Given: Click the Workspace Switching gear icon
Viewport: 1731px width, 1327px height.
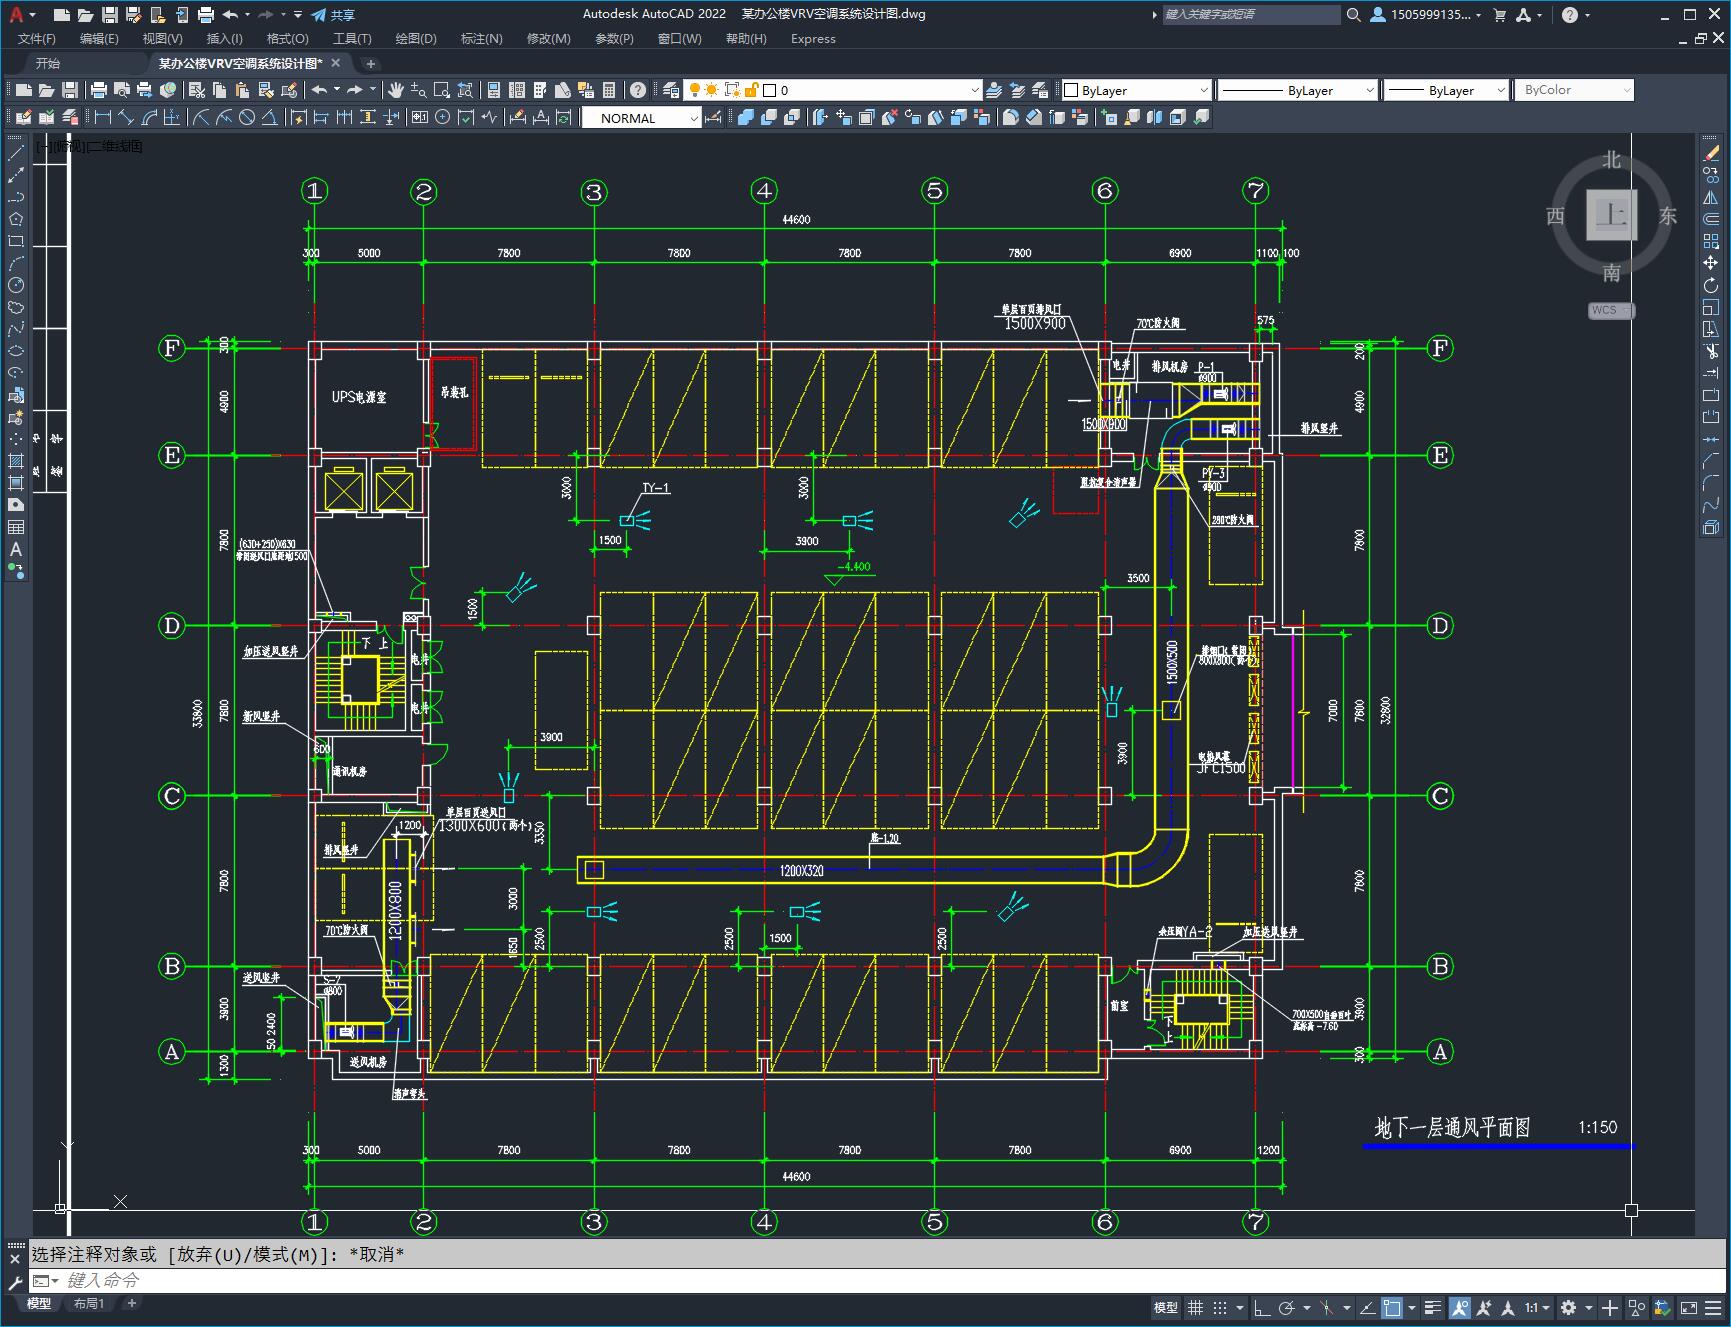Looking at the screenshot, I should (x=1569, y=1307).
